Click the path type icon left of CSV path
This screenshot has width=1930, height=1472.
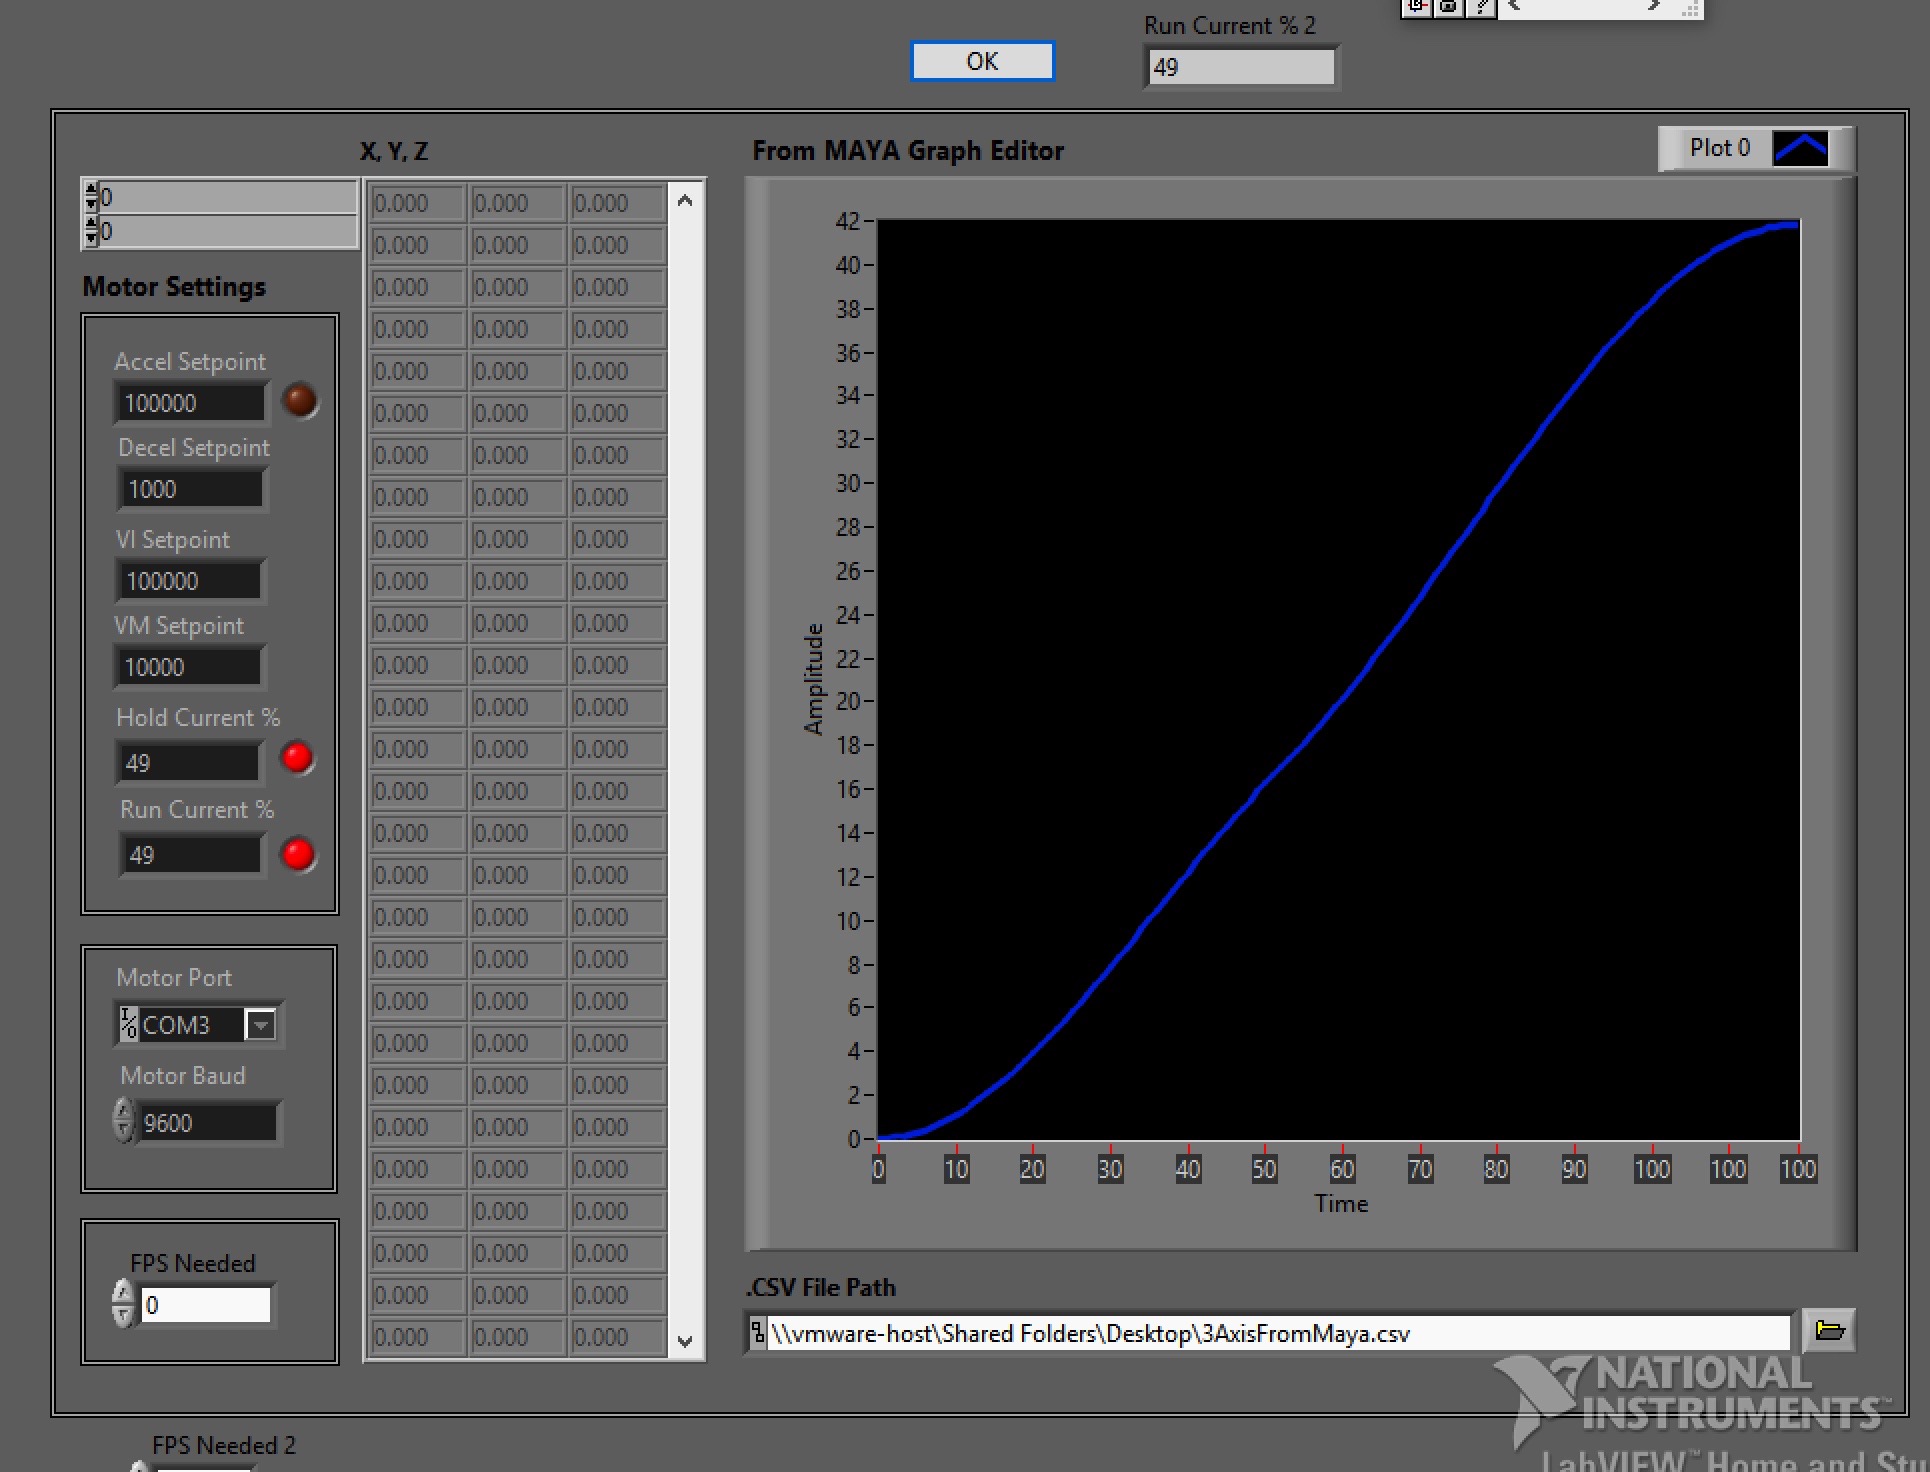pyautogui.click(x=757, y=1333)
